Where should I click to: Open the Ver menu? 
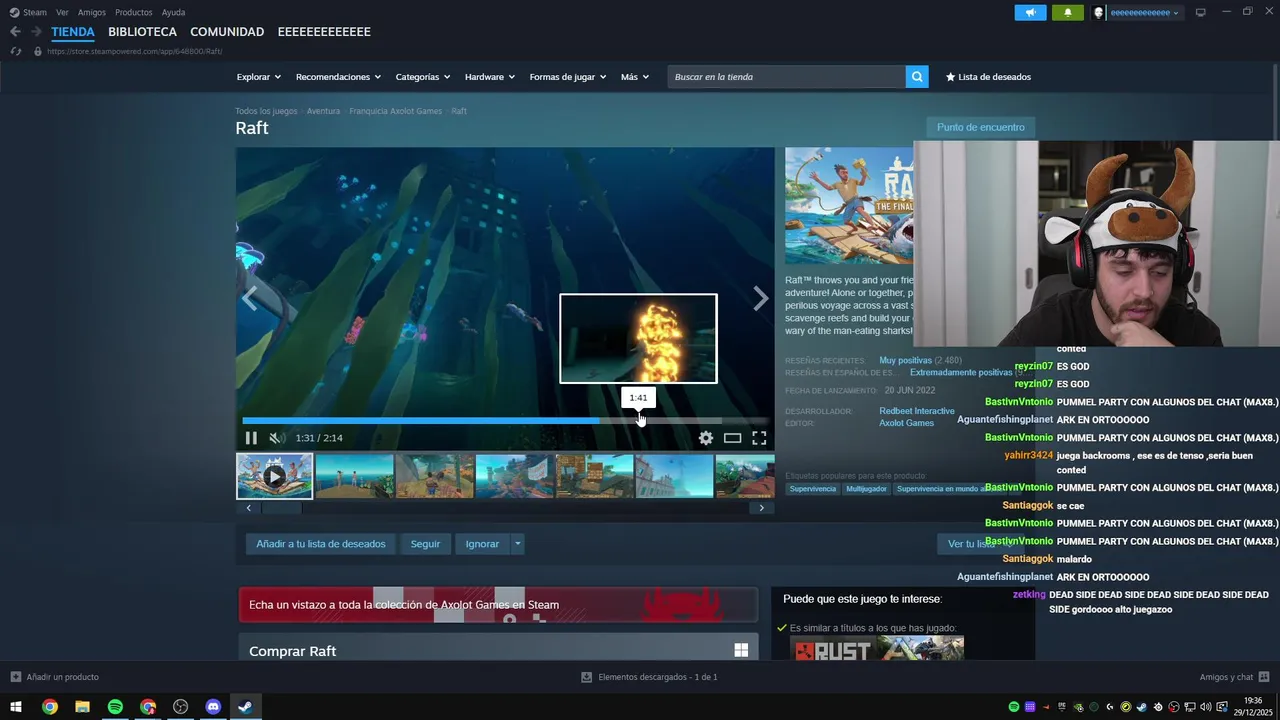pos(62,12)
